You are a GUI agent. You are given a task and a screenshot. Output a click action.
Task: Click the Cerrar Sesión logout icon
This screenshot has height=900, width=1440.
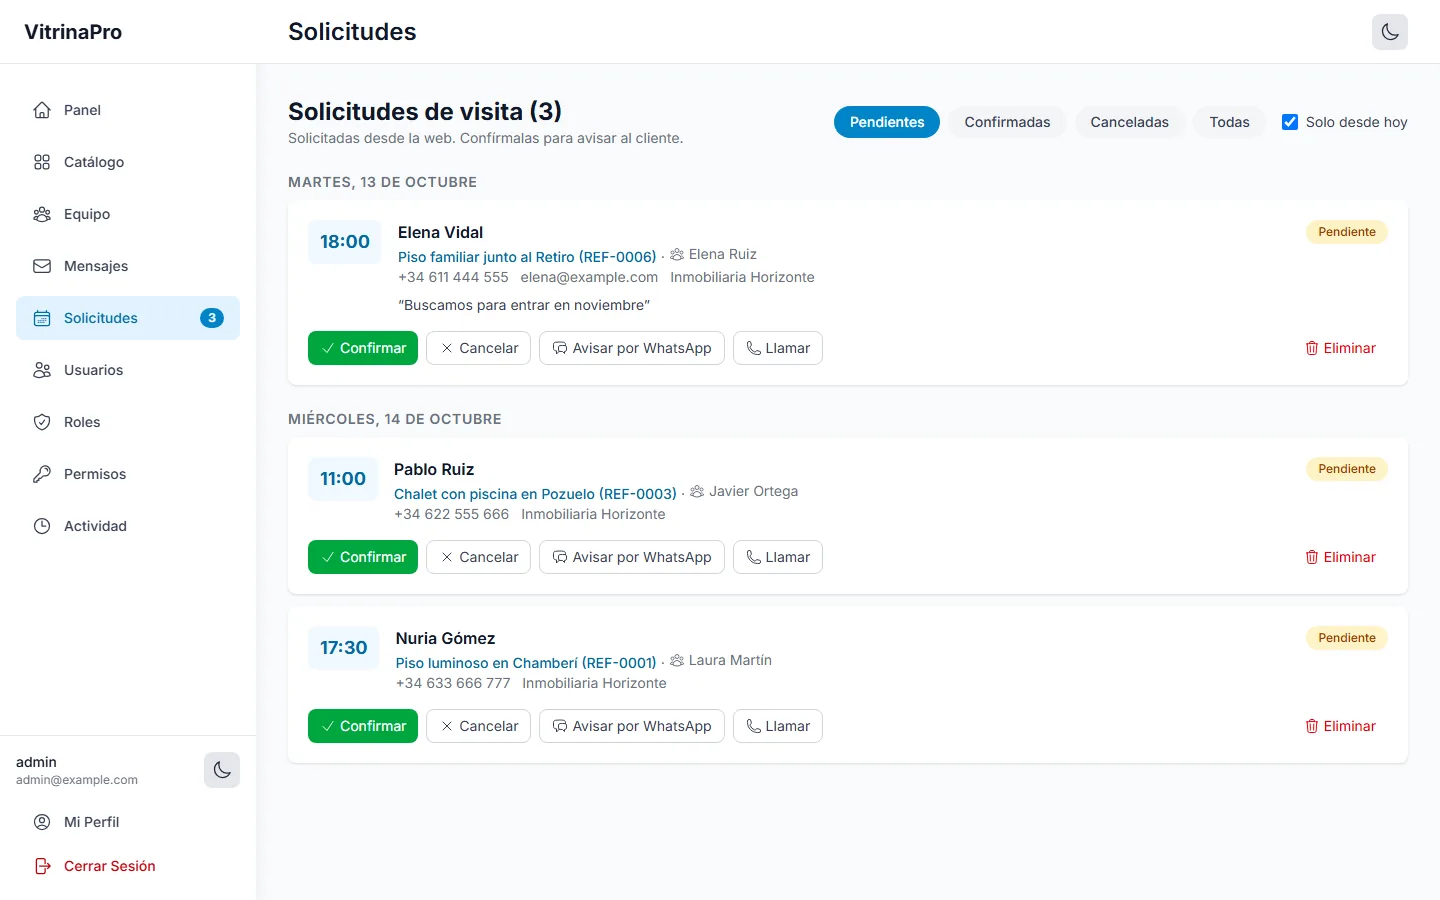coord(42,866)
